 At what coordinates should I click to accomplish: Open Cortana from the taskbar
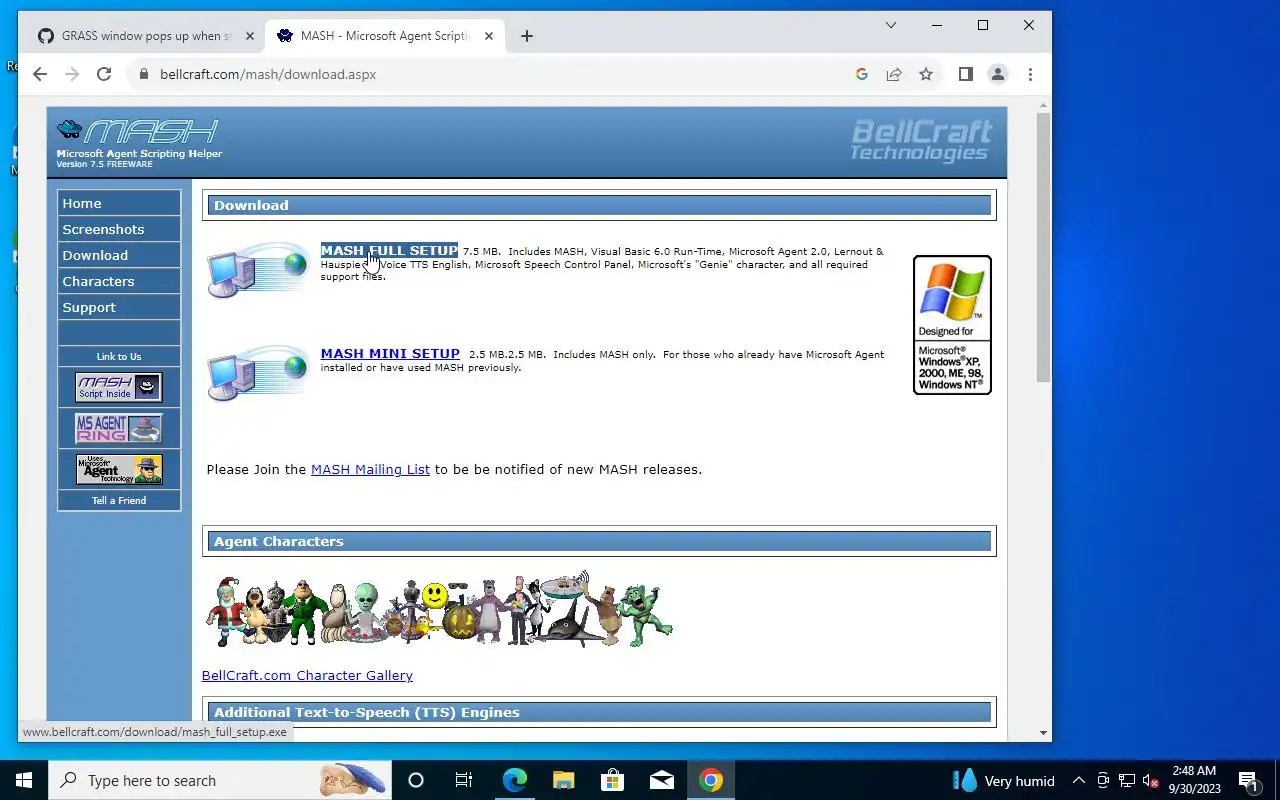[x=416, y=780]
